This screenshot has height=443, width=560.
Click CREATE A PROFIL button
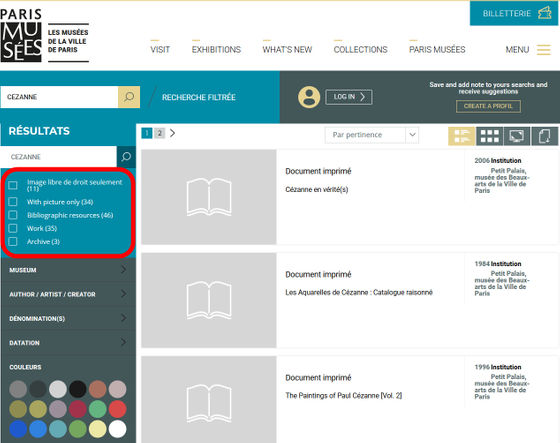click(488, 106)
